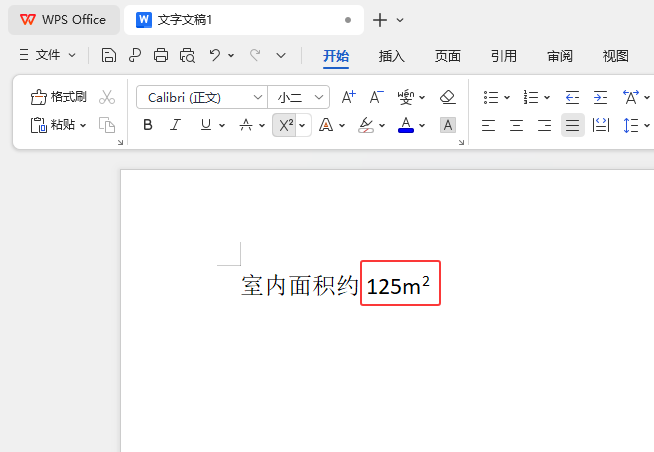This screenshot has height=452, width=654.
Task: Switch to the 视图 ribbon tab
Action: click(x=616, y=55)
